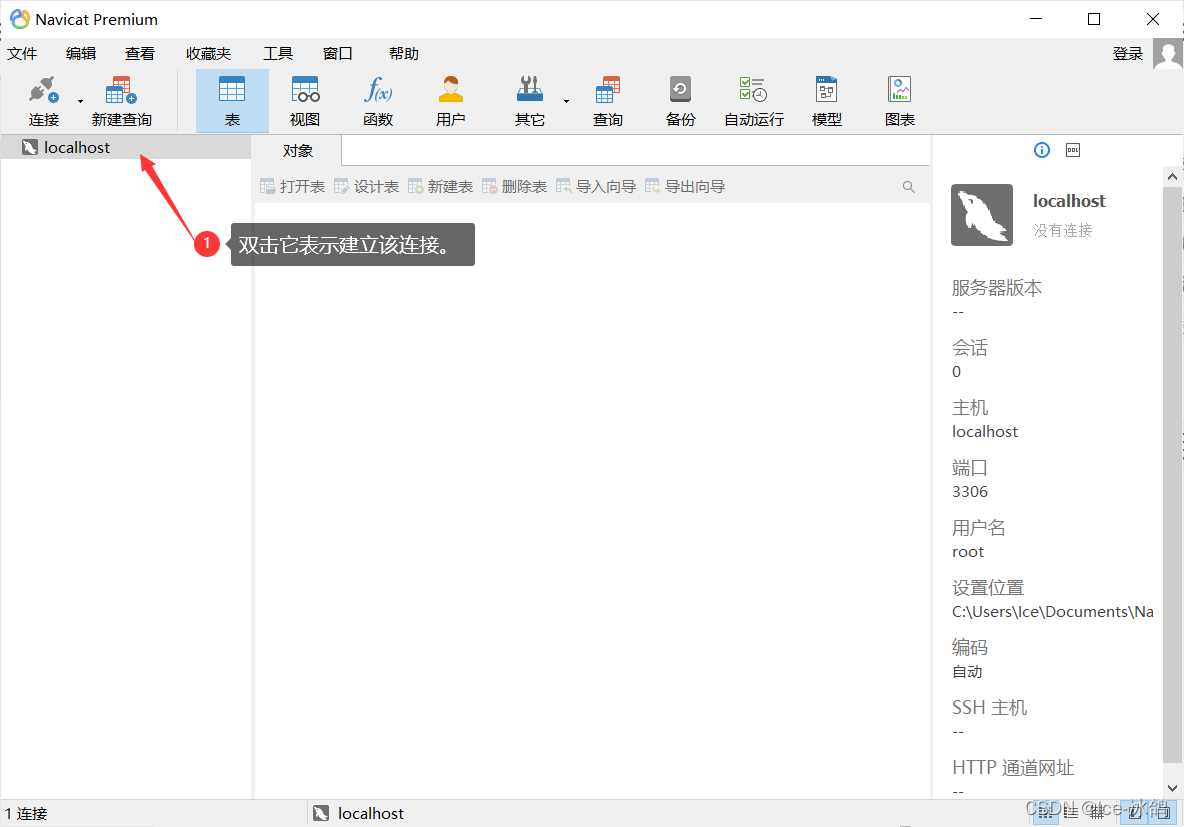Click the 打开表 button

click(292, 187)
